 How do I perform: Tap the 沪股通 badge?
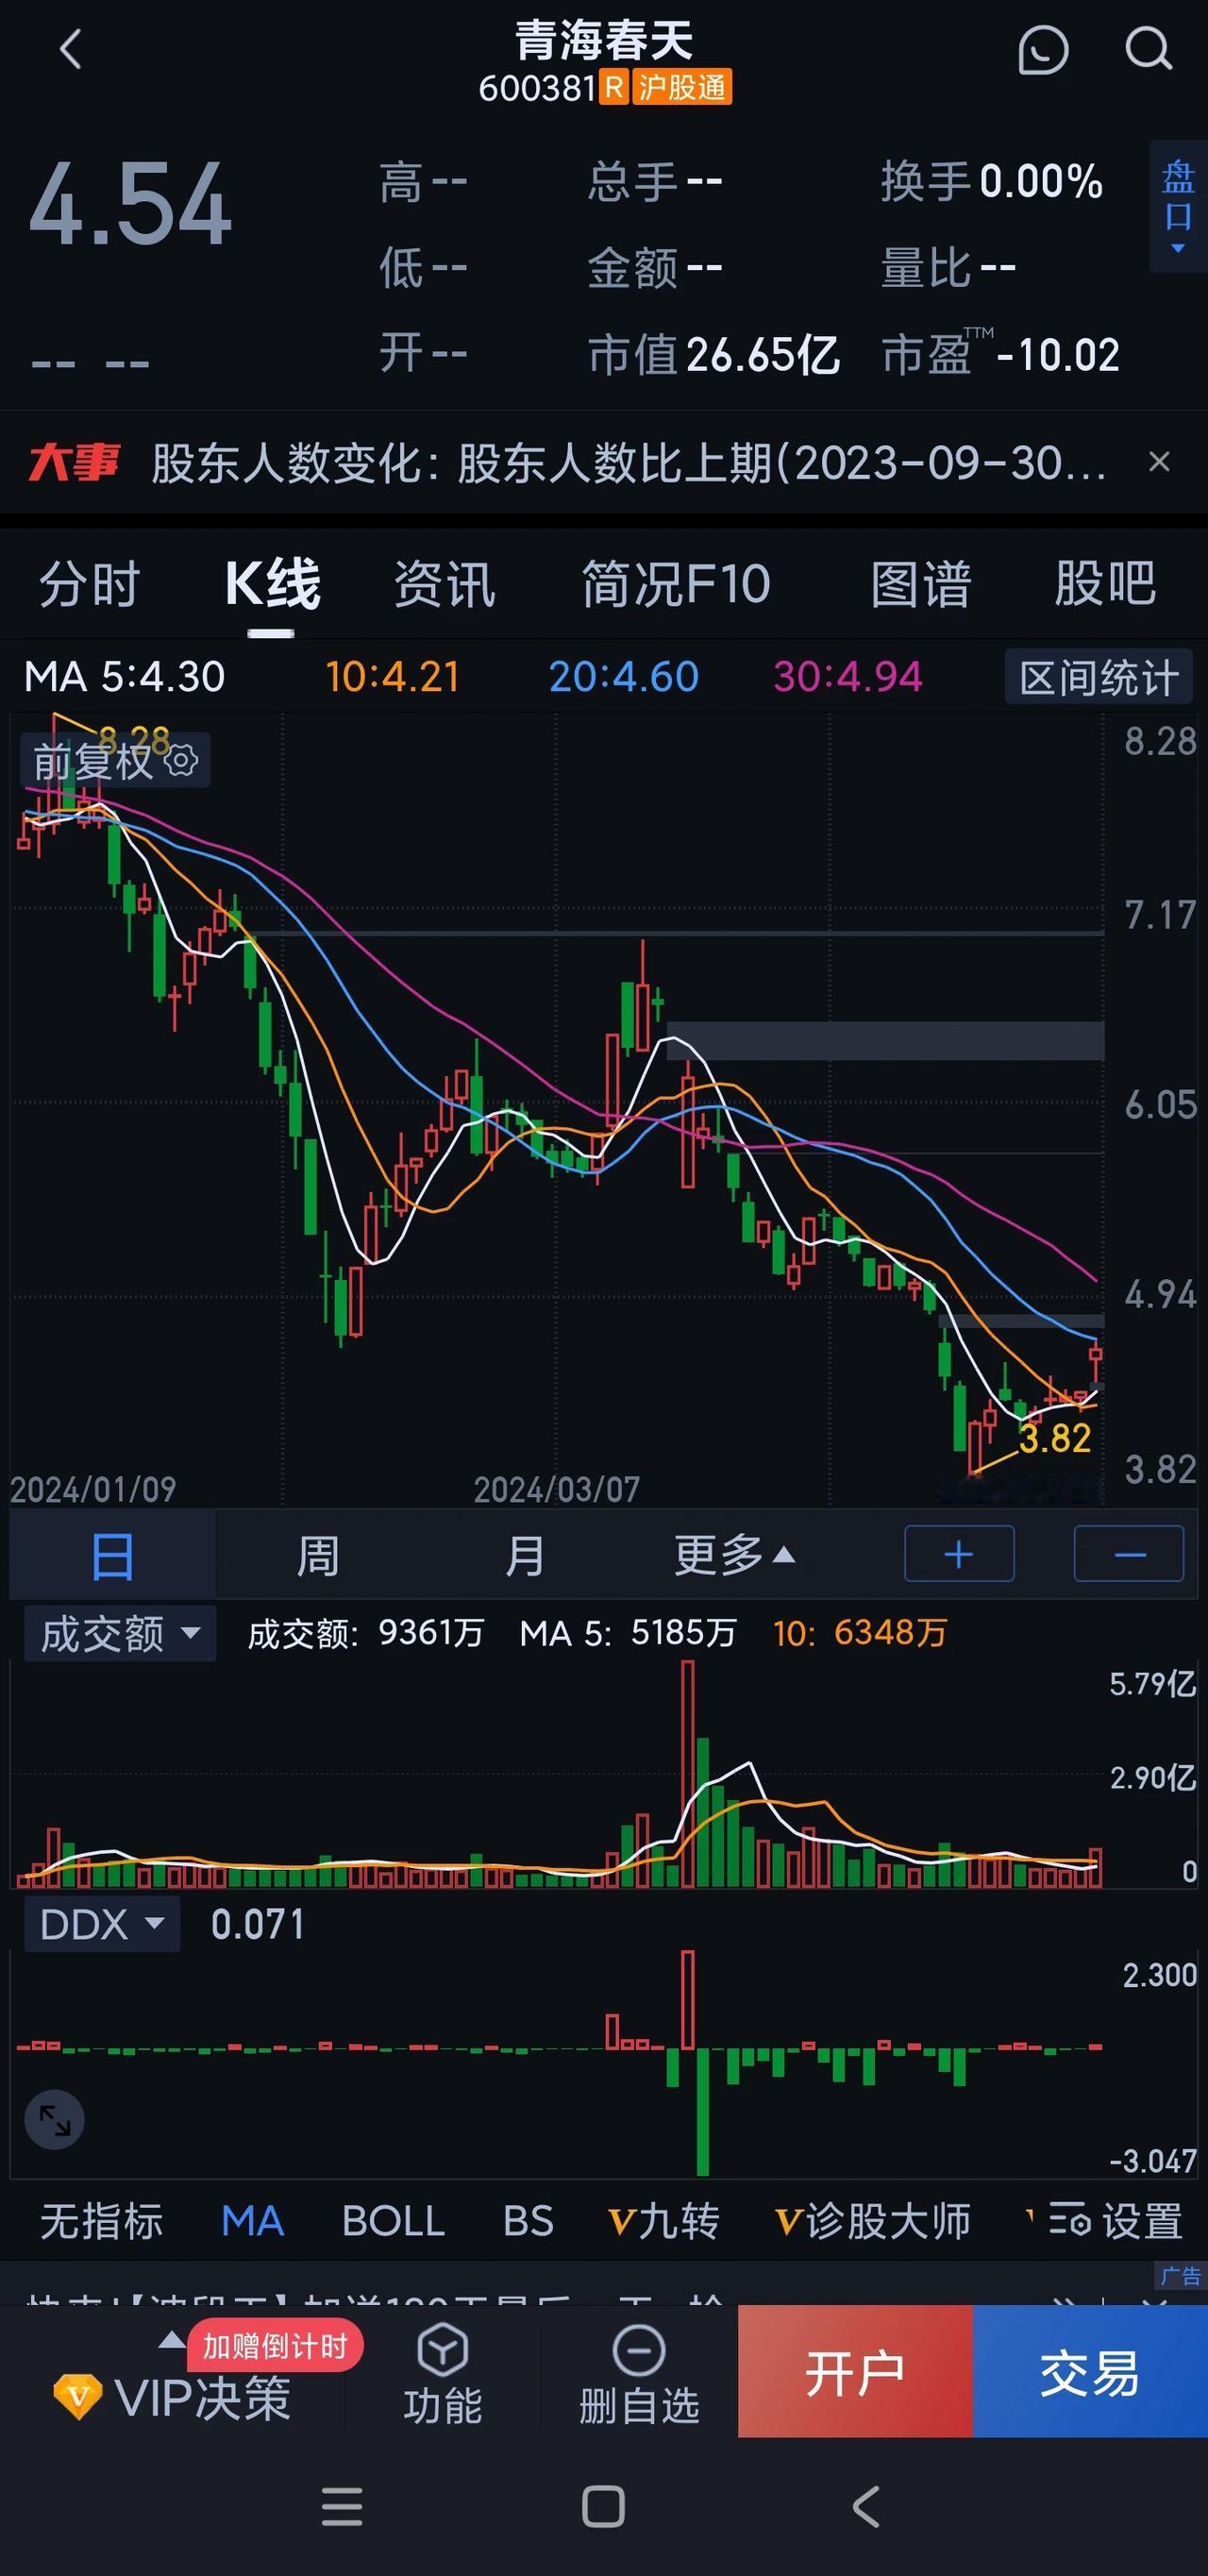coord(682,88)
